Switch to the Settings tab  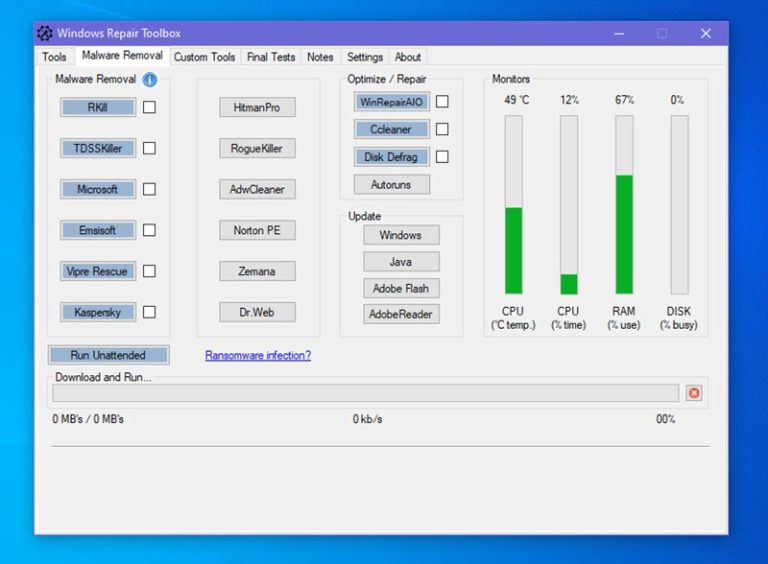(x=365, y=57)
